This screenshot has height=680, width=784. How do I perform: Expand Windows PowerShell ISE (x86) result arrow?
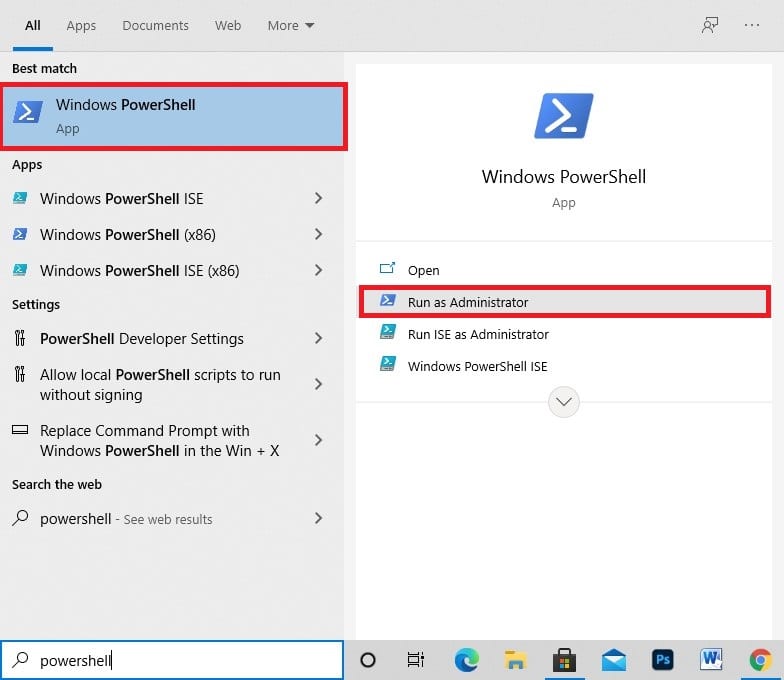[318, 270]
